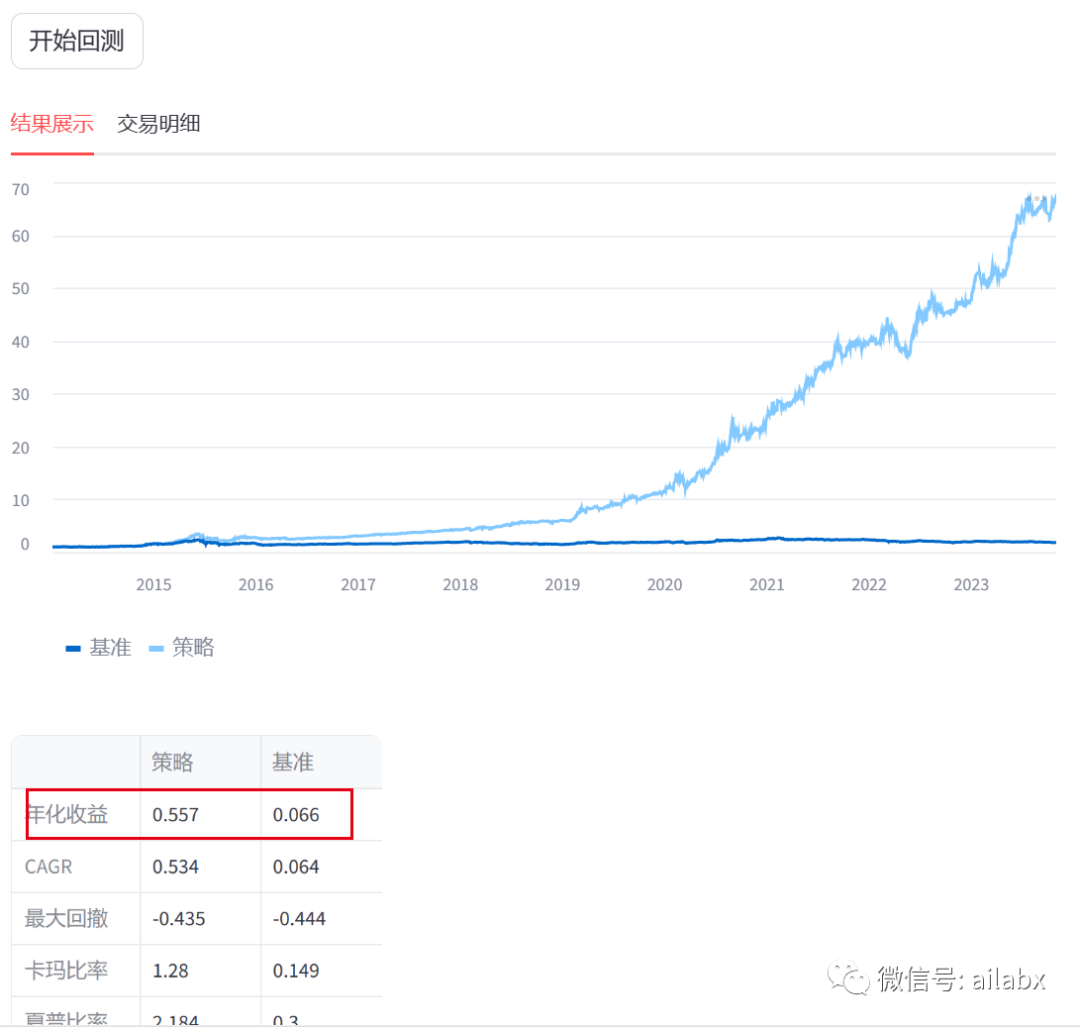Click the 2020 label on the chart x-axis

click(665, 584)
